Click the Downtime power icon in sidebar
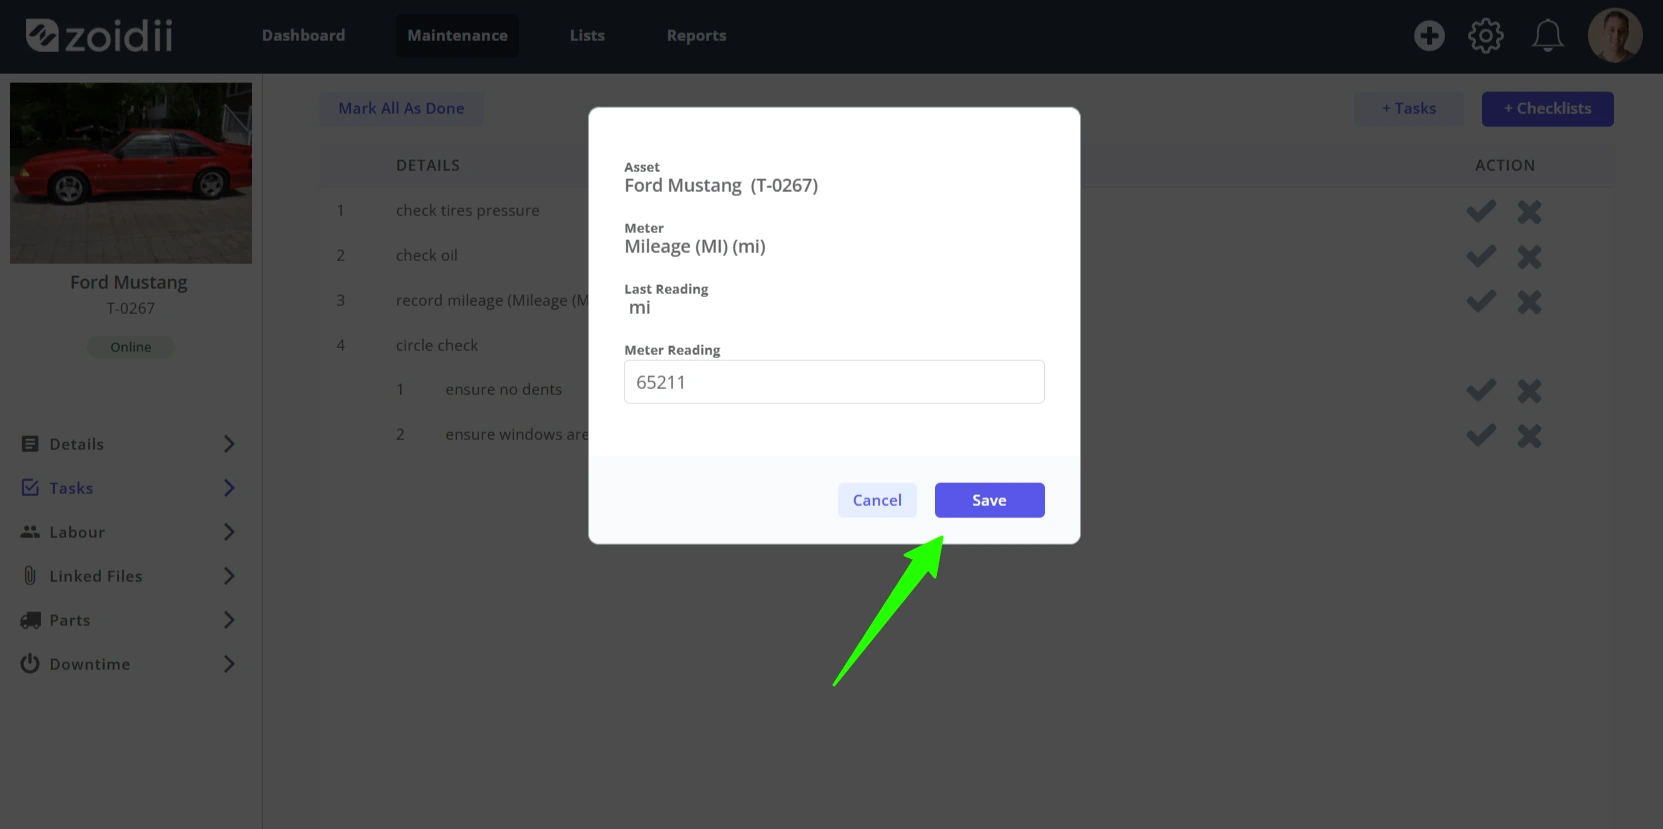 [30, 663]
